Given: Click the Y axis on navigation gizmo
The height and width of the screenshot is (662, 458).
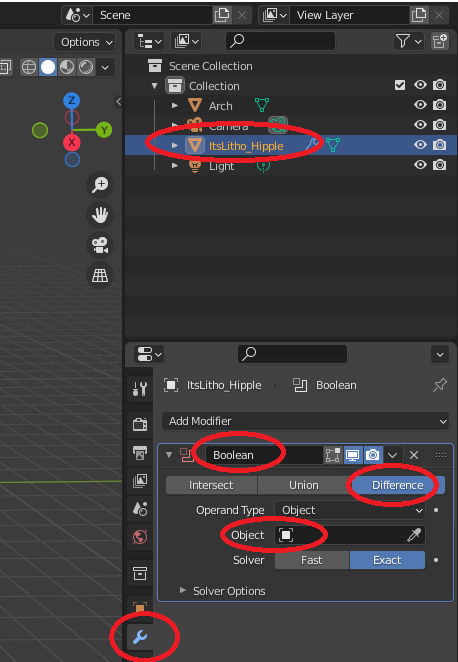Looking at the screenshot, I should tap(104, 130).
